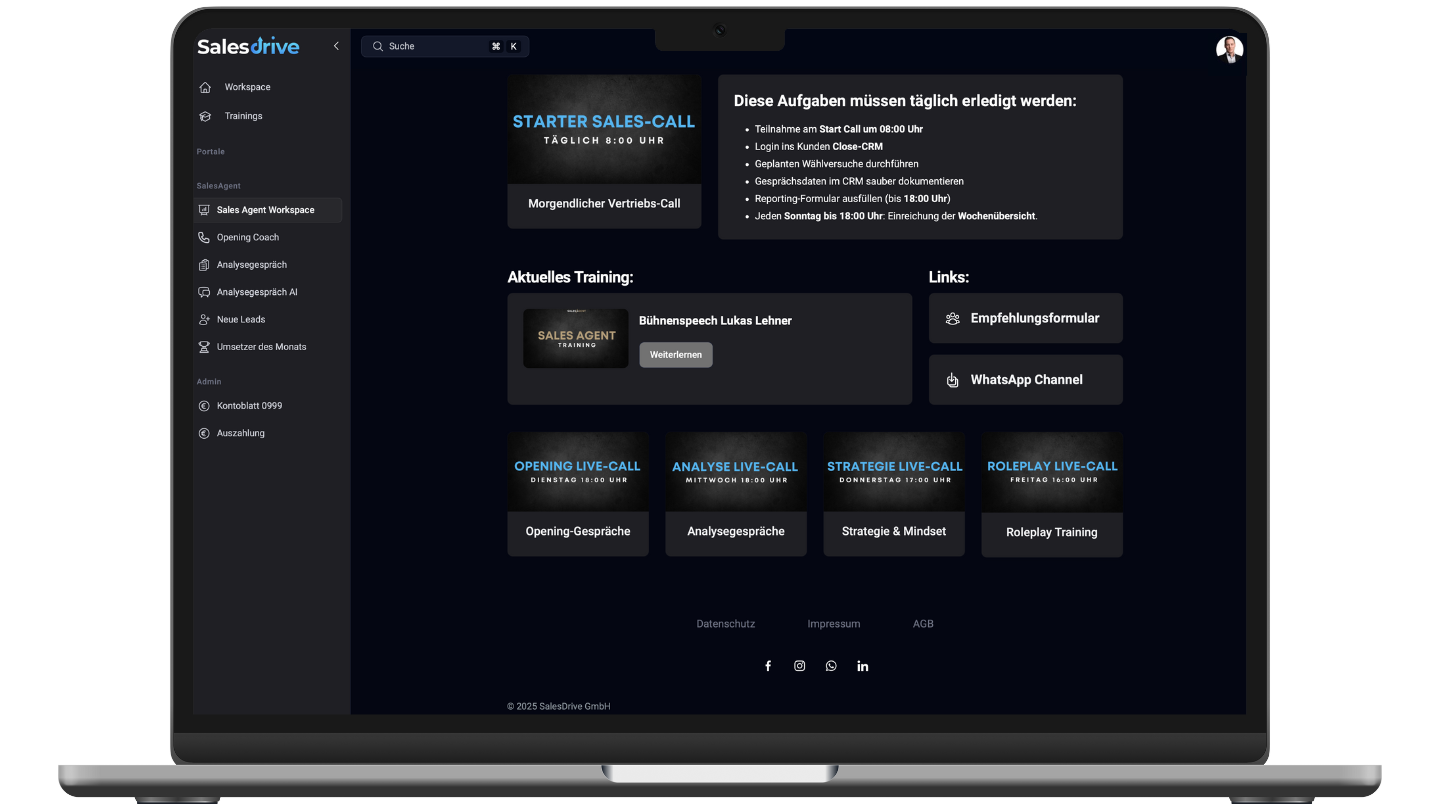Collapse the sidebar with the chevron arrow
Screen dimensions: 1440x810
(x=336, y=46)
